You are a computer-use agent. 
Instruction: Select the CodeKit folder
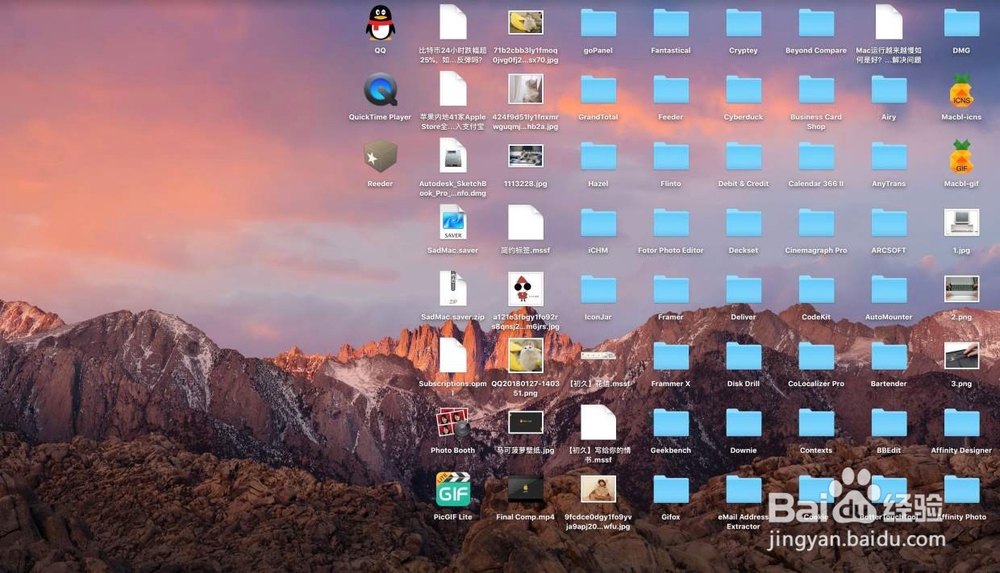click(x=816, y=290)
